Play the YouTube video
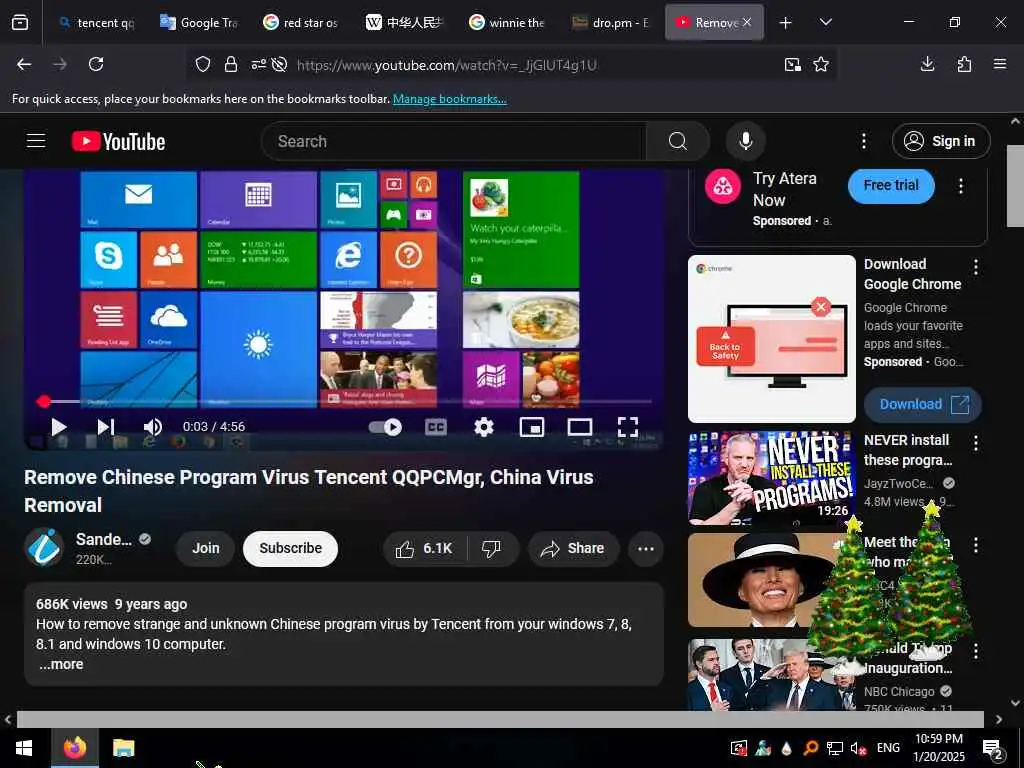Screen dimensions: 1024x768 point(59,427)
